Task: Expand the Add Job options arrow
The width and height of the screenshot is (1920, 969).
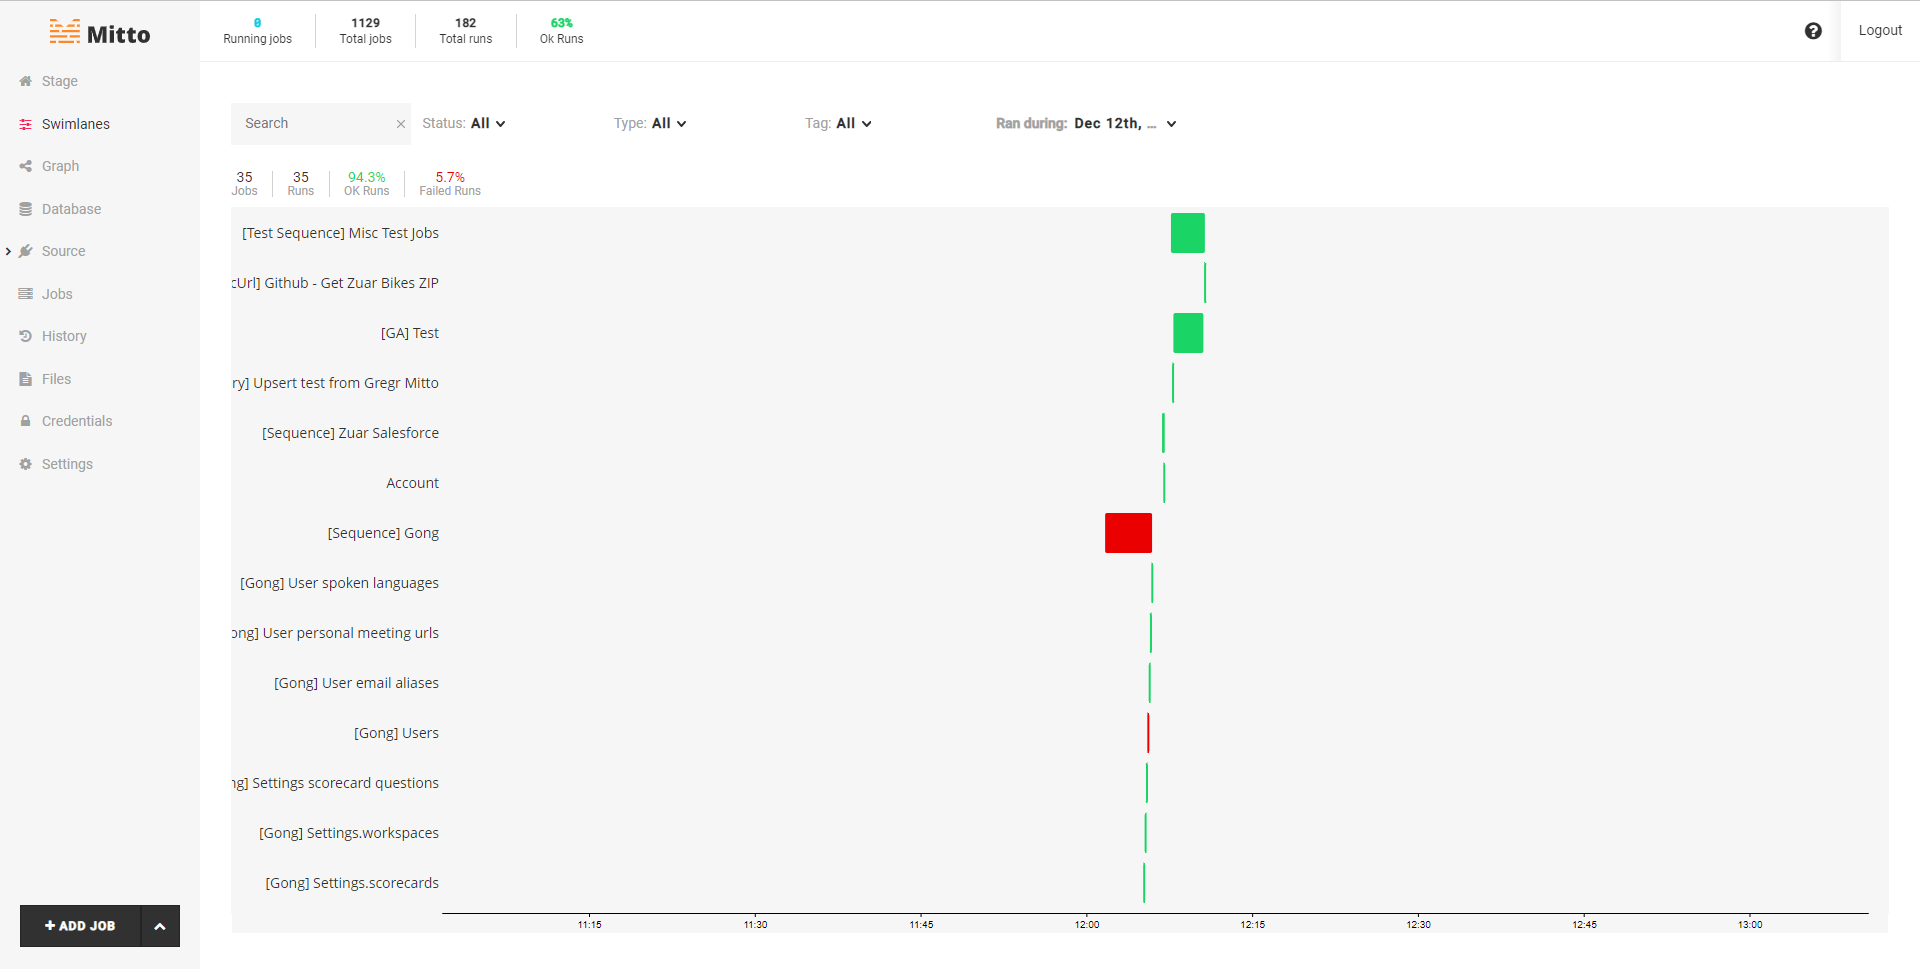Action: [x=160, y=926]
